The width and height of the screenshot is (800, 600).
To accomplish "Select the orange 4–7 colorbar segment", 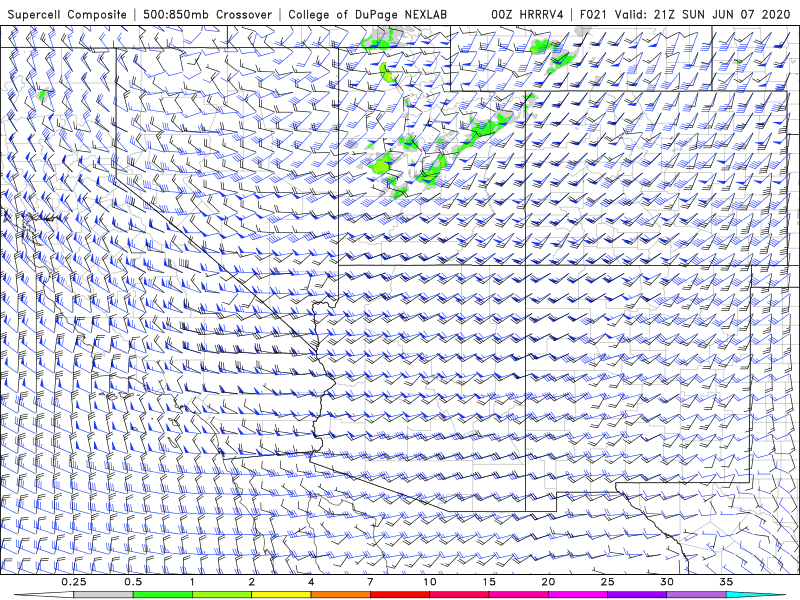I will point(340,595).
